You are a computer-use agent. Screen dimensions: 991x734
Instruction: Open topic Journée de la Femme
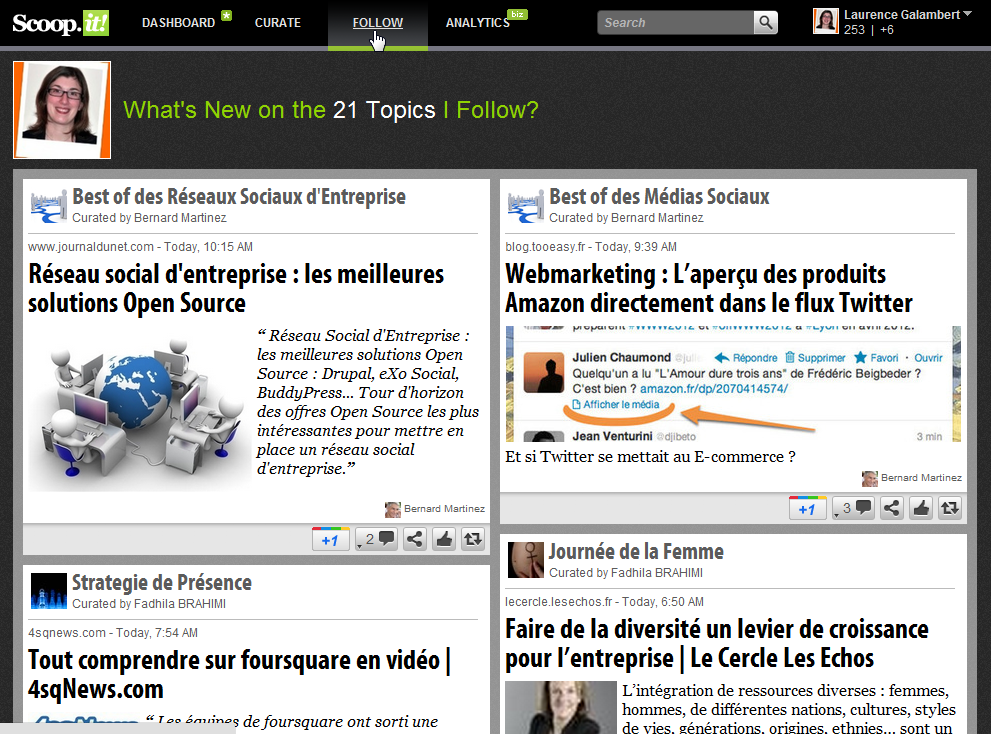point(636,551)
